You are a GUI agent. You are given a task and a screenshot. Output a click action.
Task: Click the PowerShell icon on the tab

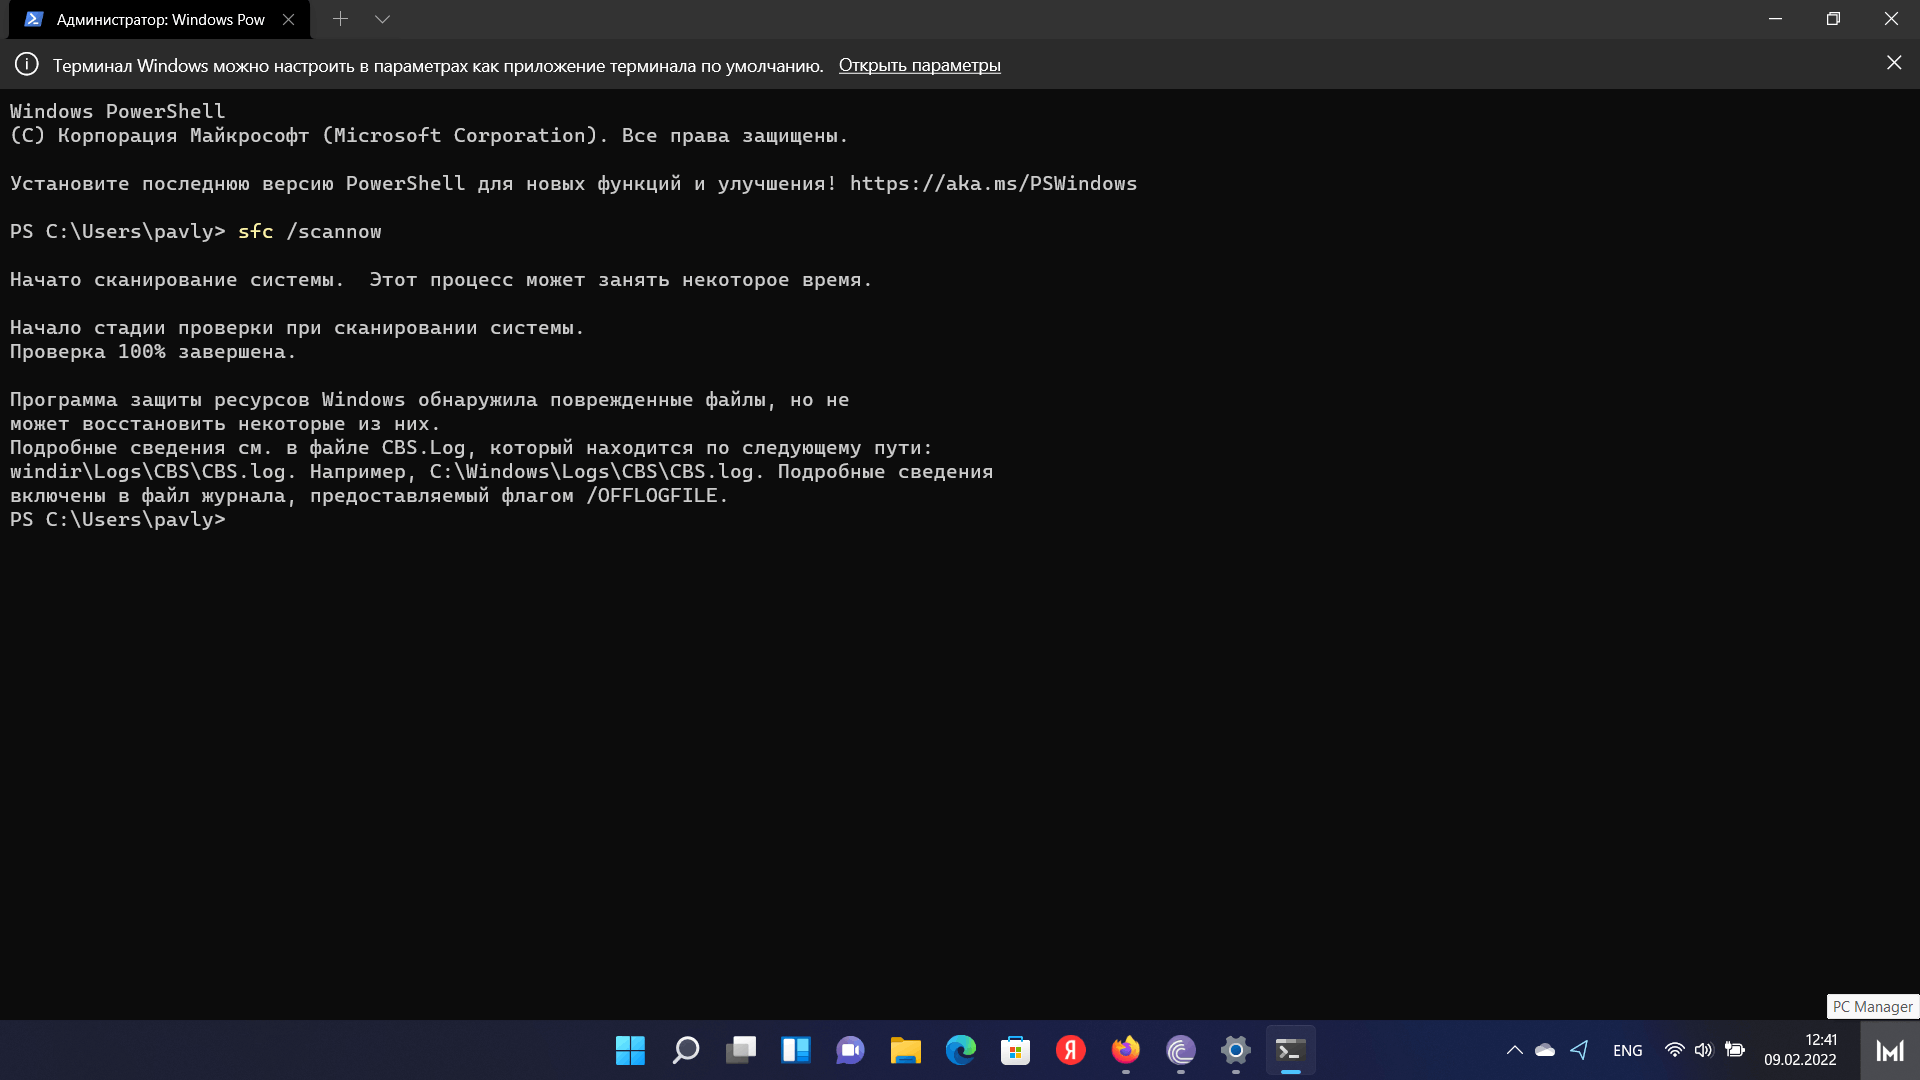(x=34, y=19)
